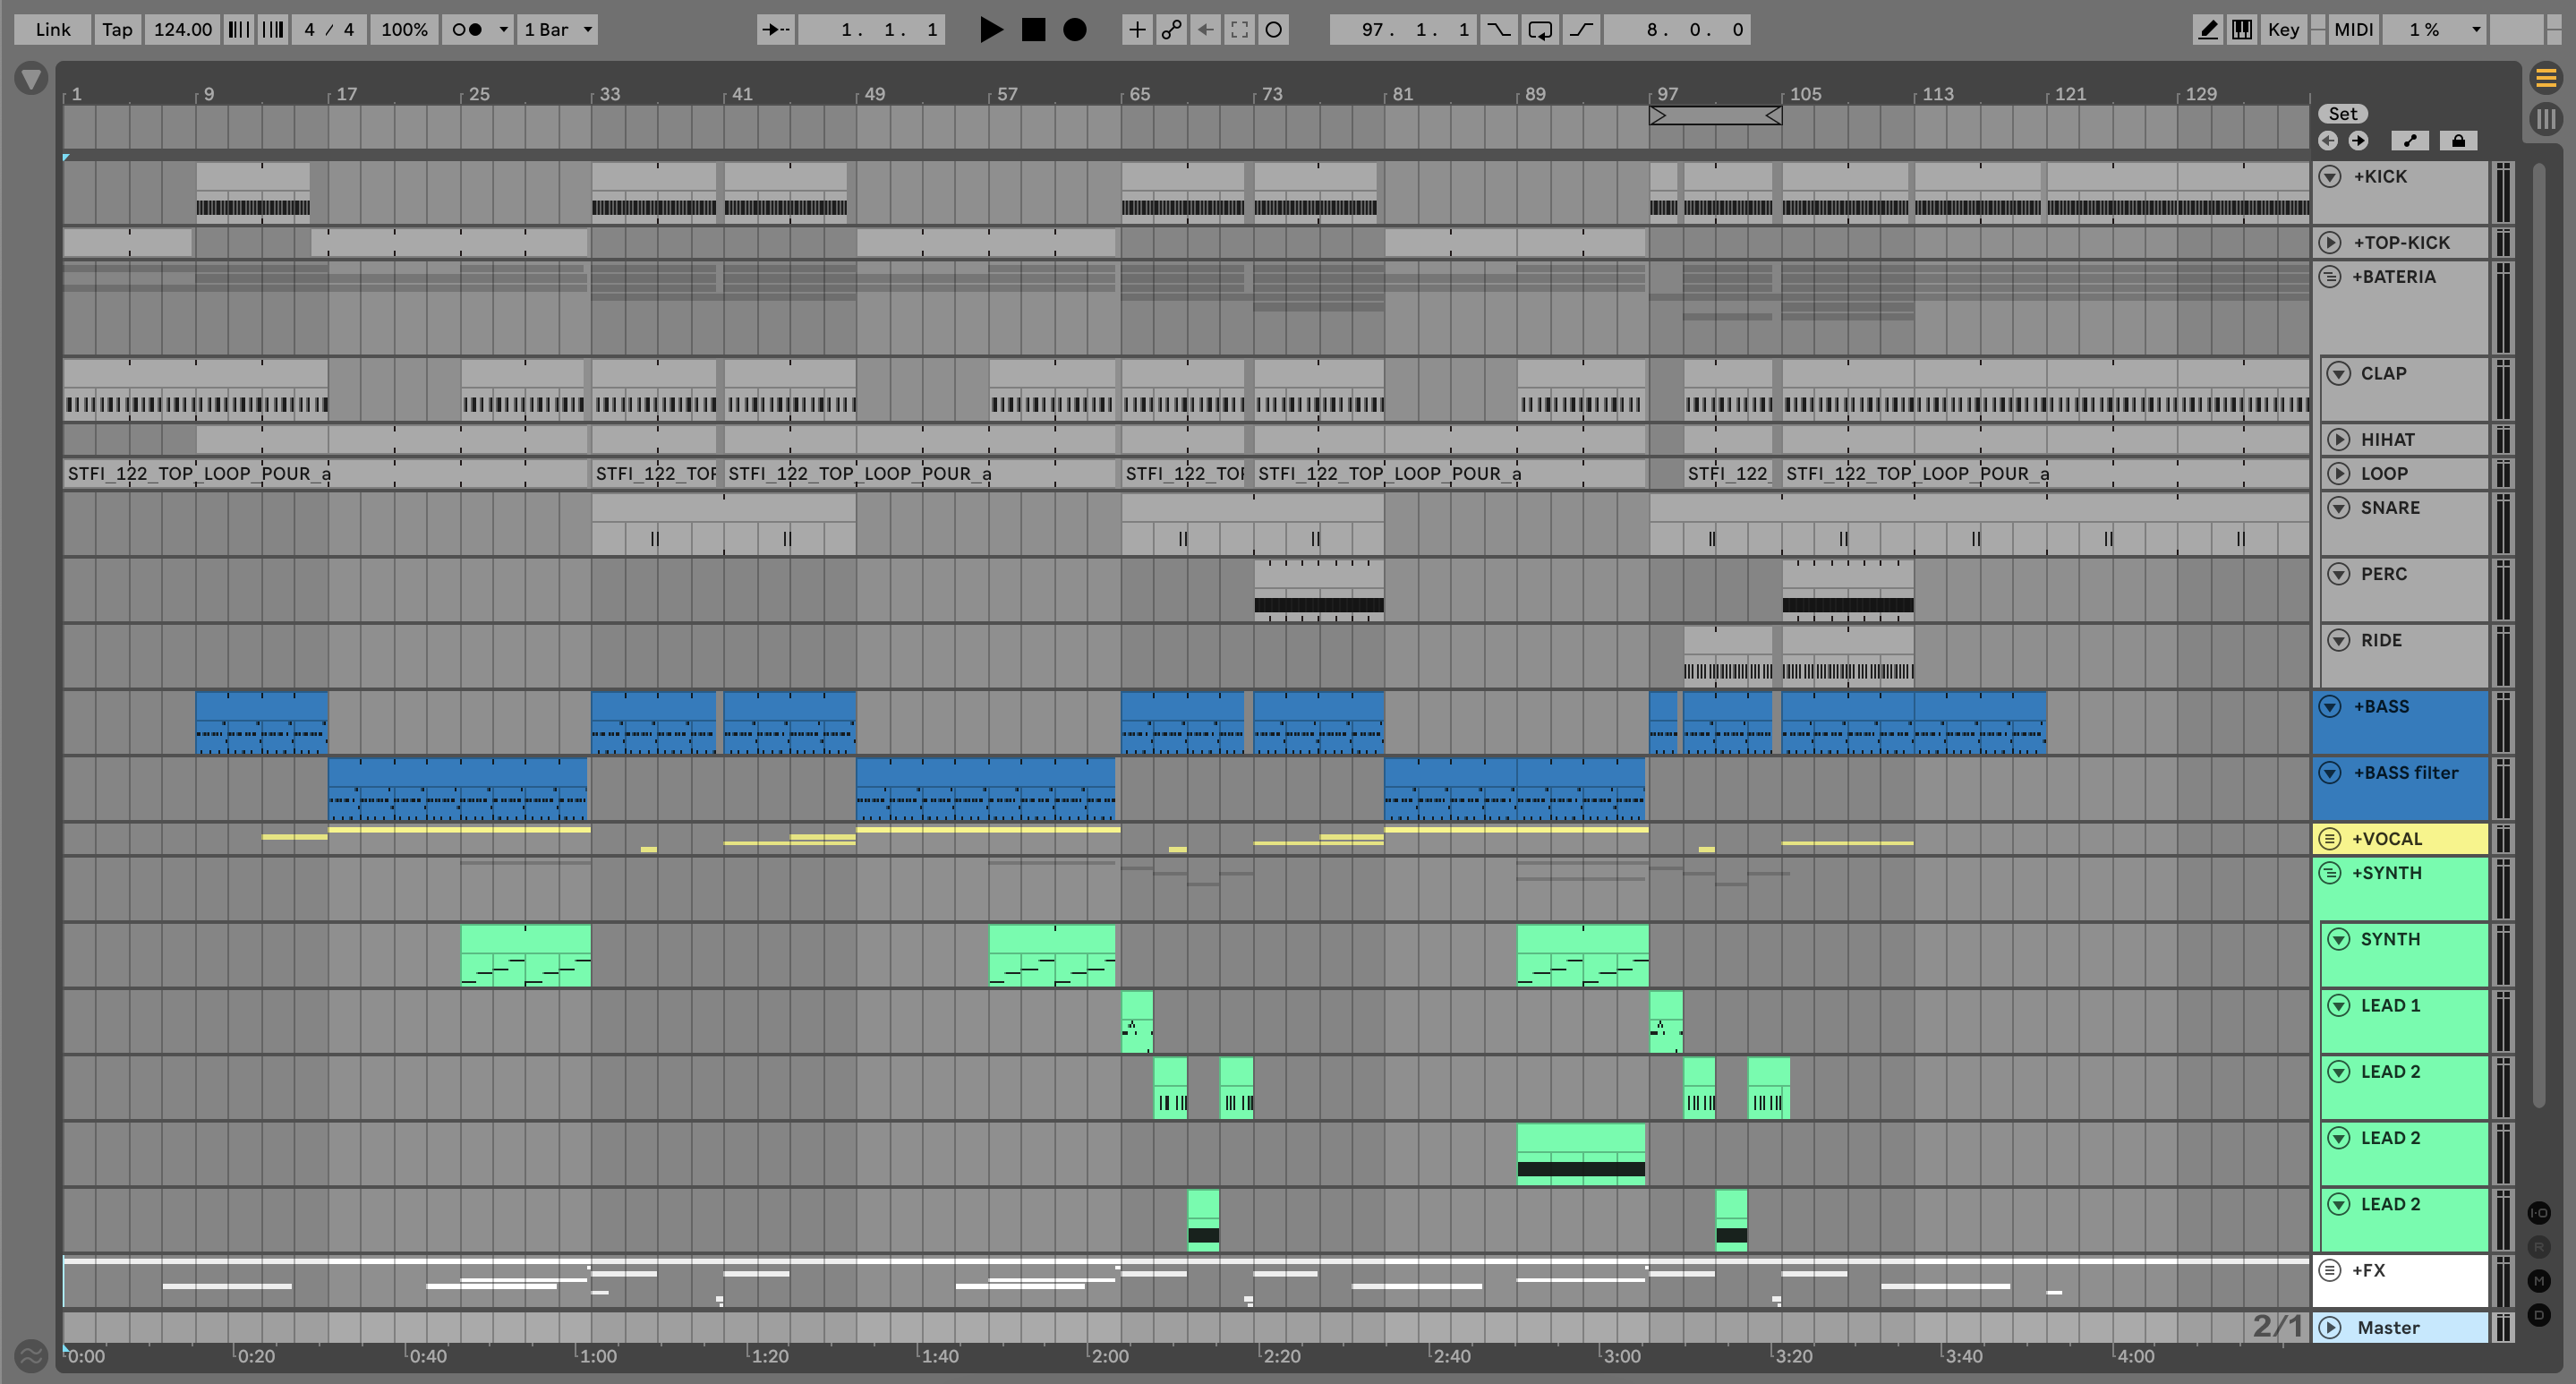
Task: Select the RIDE track title
Action: [x=2380, y=640]
